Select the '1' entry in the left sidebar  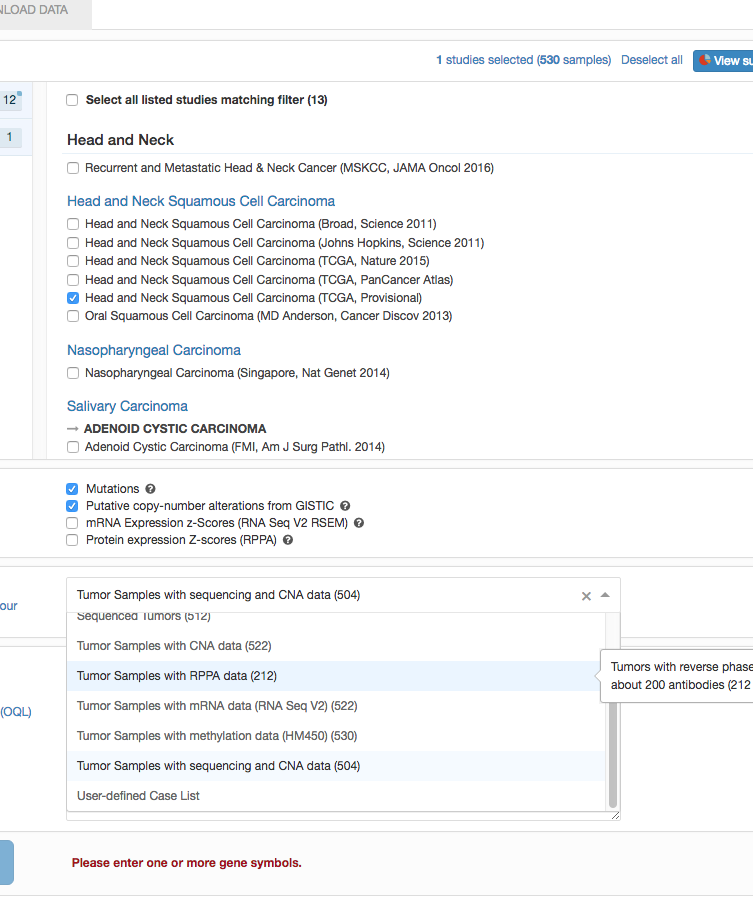pos(12,136)
